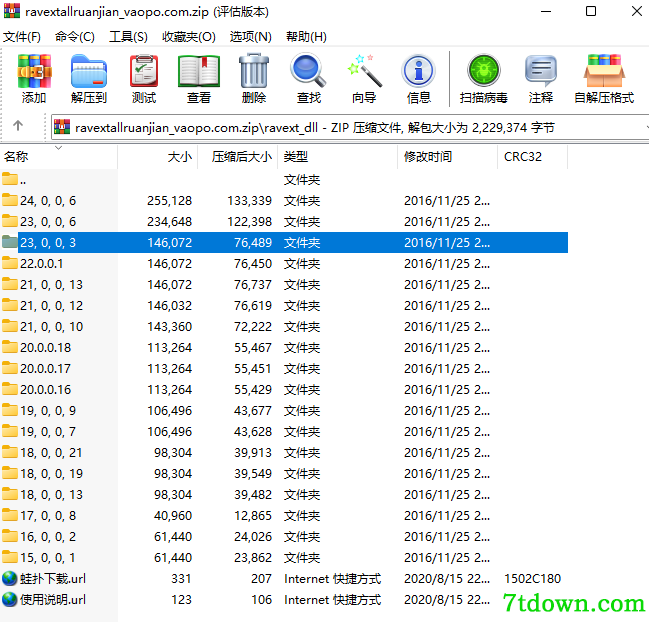Screen dimensions: 649x622
Task: Open the 选项(N) menu
Action: pos(250,37)
